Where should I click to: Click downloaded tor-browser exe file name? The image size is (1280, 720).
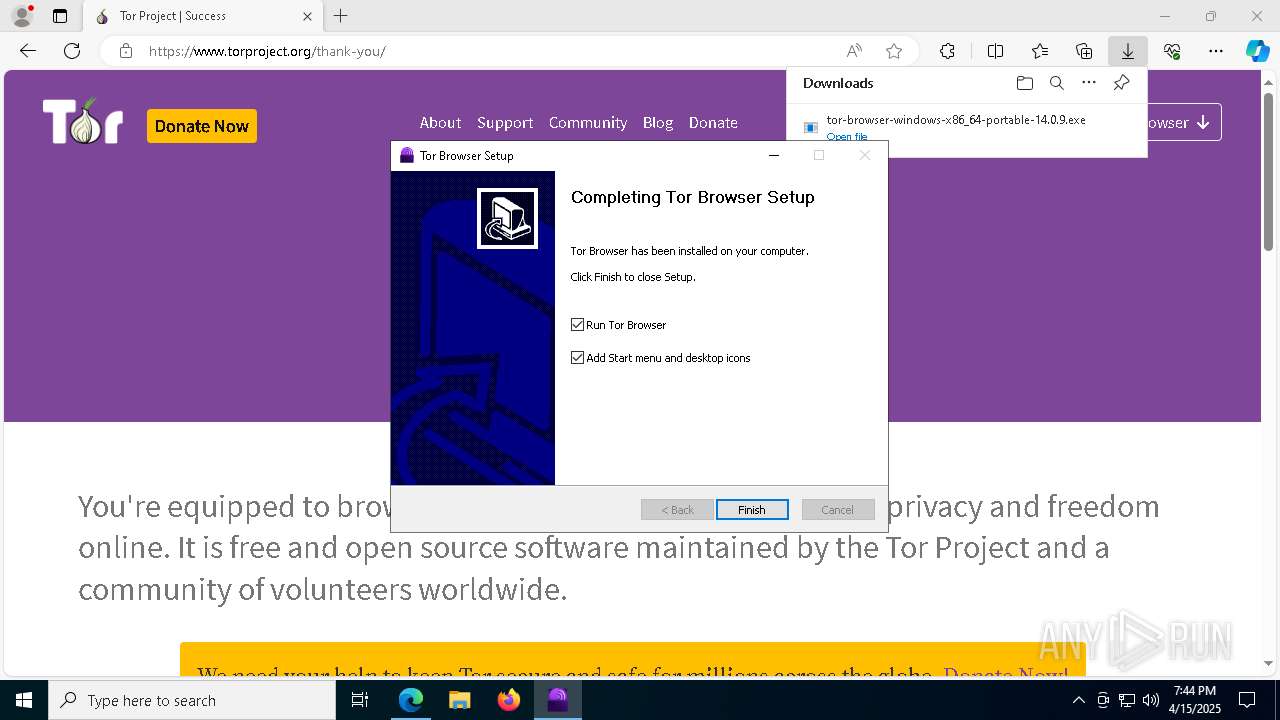click(956, 120)
